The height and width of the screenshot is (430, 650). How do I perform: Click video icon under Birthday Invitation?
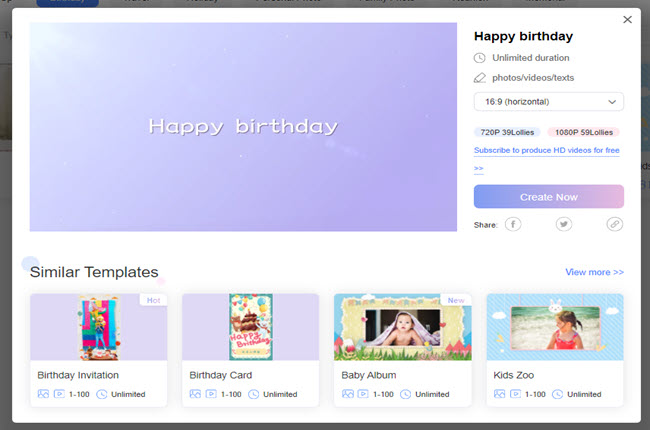[59, 394]
